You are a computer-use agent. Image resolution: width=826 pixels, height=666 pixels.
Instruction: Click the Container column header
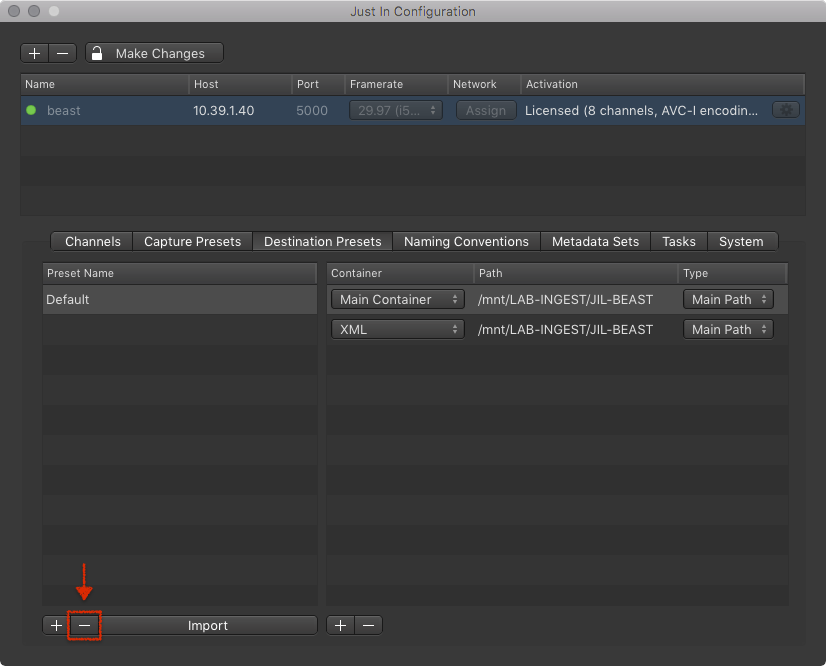click(400, 273)
